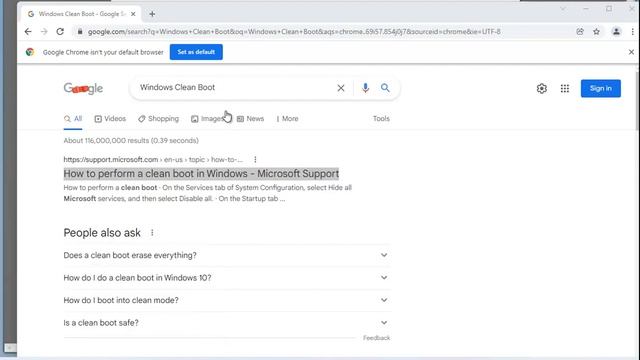Open 'How to perform a clean boot' result
This screenshot has width=640, height=360.
pyautogui.click(x=201, y=174)
